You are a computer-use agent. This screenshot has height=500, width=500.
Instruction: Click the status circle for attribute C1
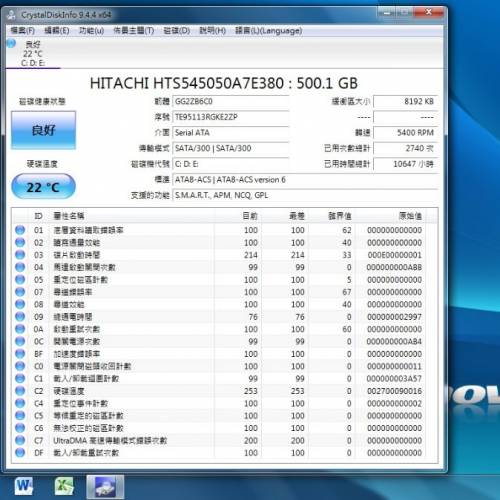tap(20, 378)
